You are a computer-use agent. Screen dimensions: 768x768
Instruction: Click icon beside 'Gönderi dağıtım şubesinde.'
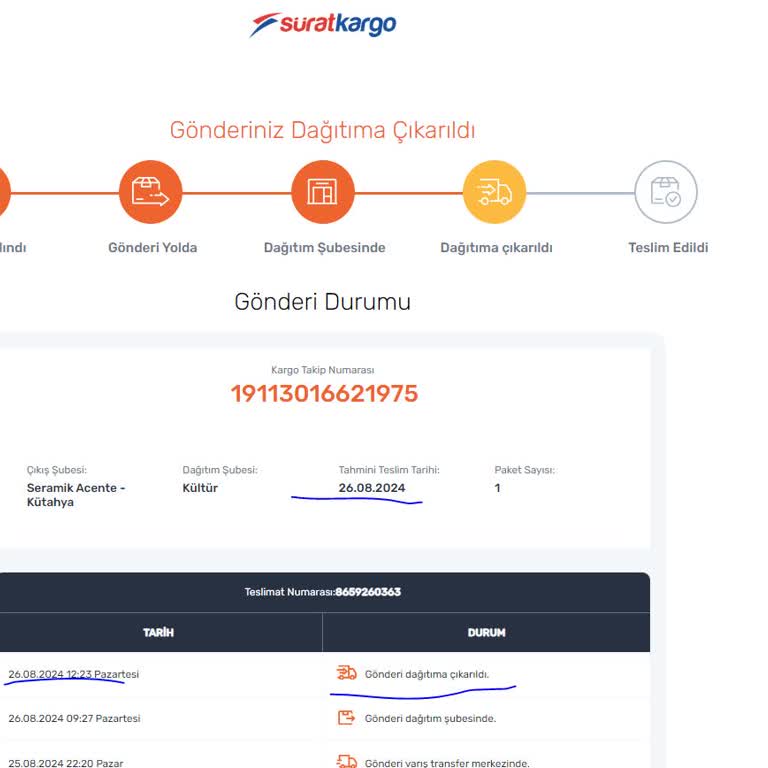tap(346, 718)
